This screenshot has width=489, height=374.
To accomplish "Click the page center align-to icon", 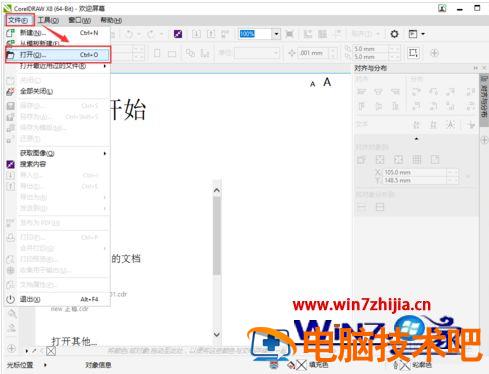I will point(398,160).
